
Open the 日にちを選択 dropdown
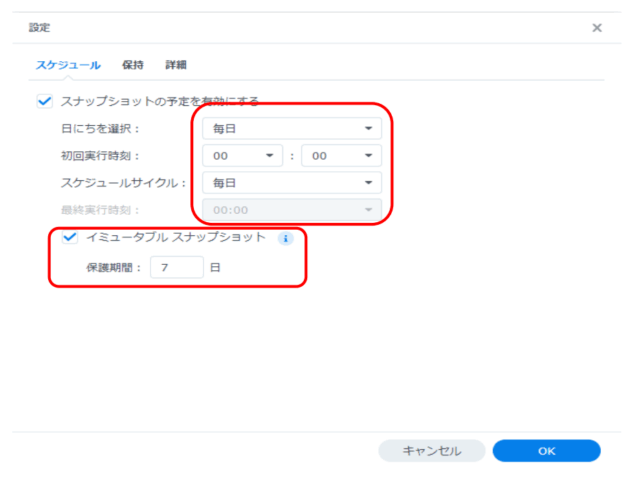point(291,129)
